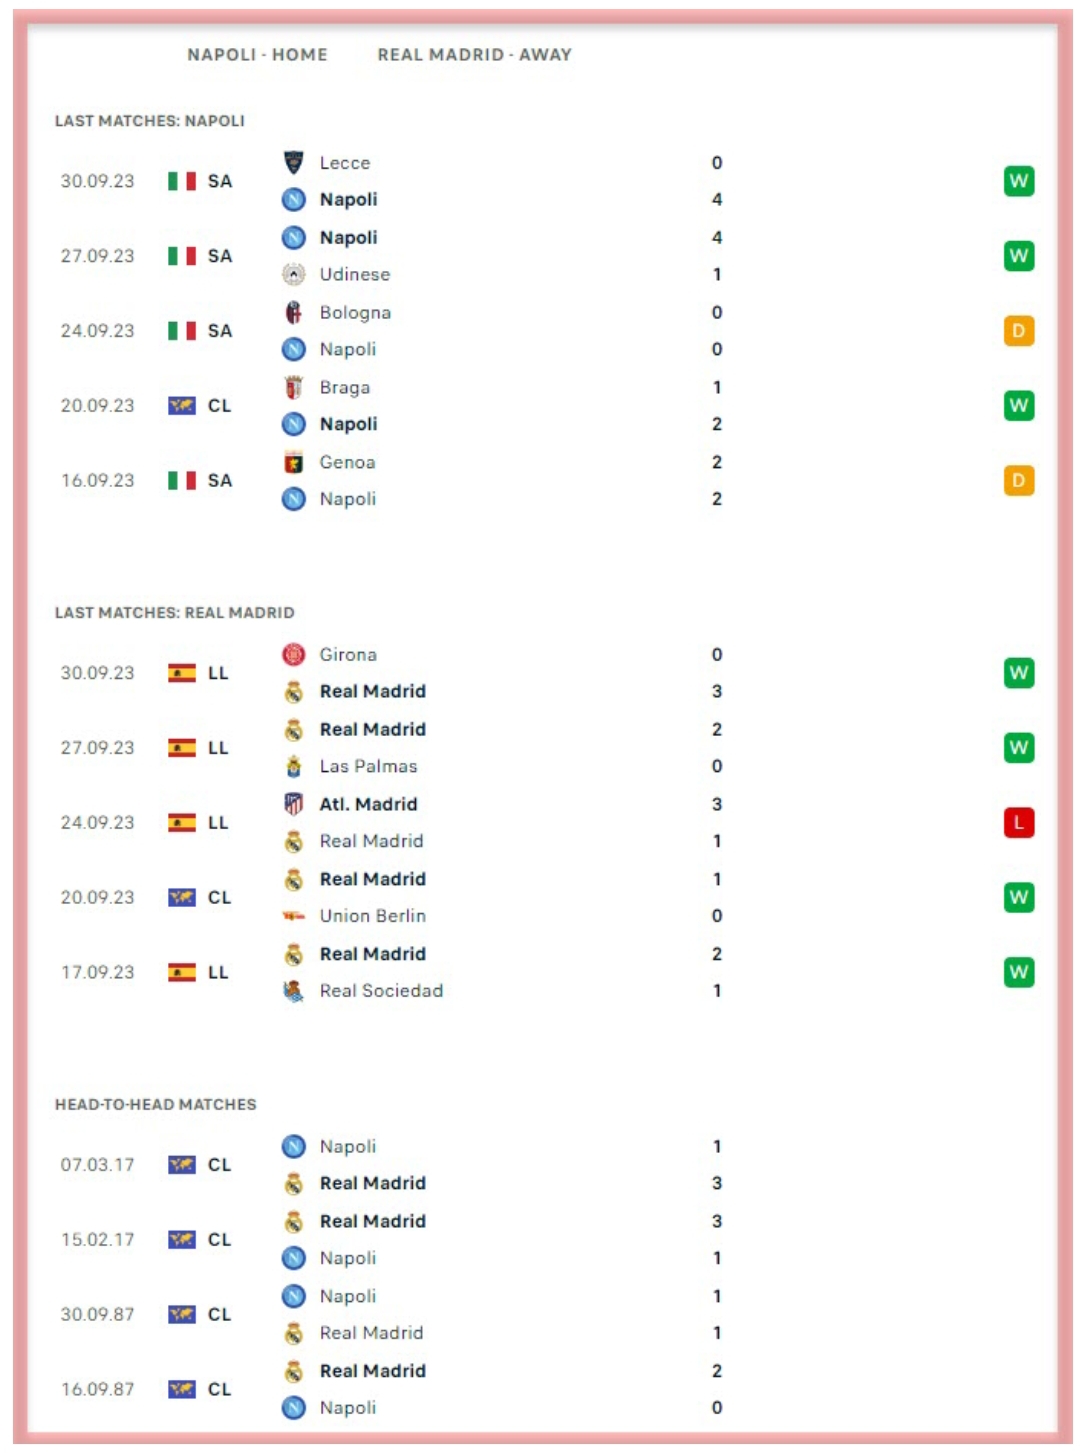Switch to Real Madrid - Away tab
Image resolution: width=1080 pixels, height=1453 pixels.
[x=474, y=55]
